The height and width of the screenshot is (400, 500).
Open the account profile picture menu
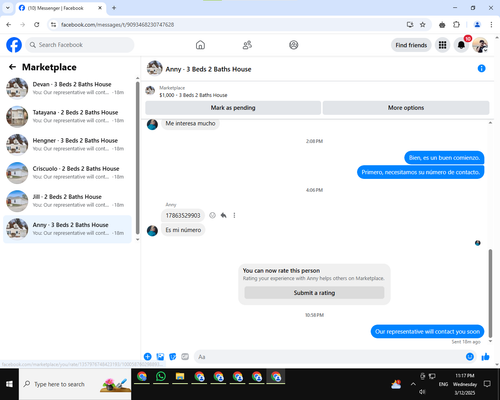point(480,45)
